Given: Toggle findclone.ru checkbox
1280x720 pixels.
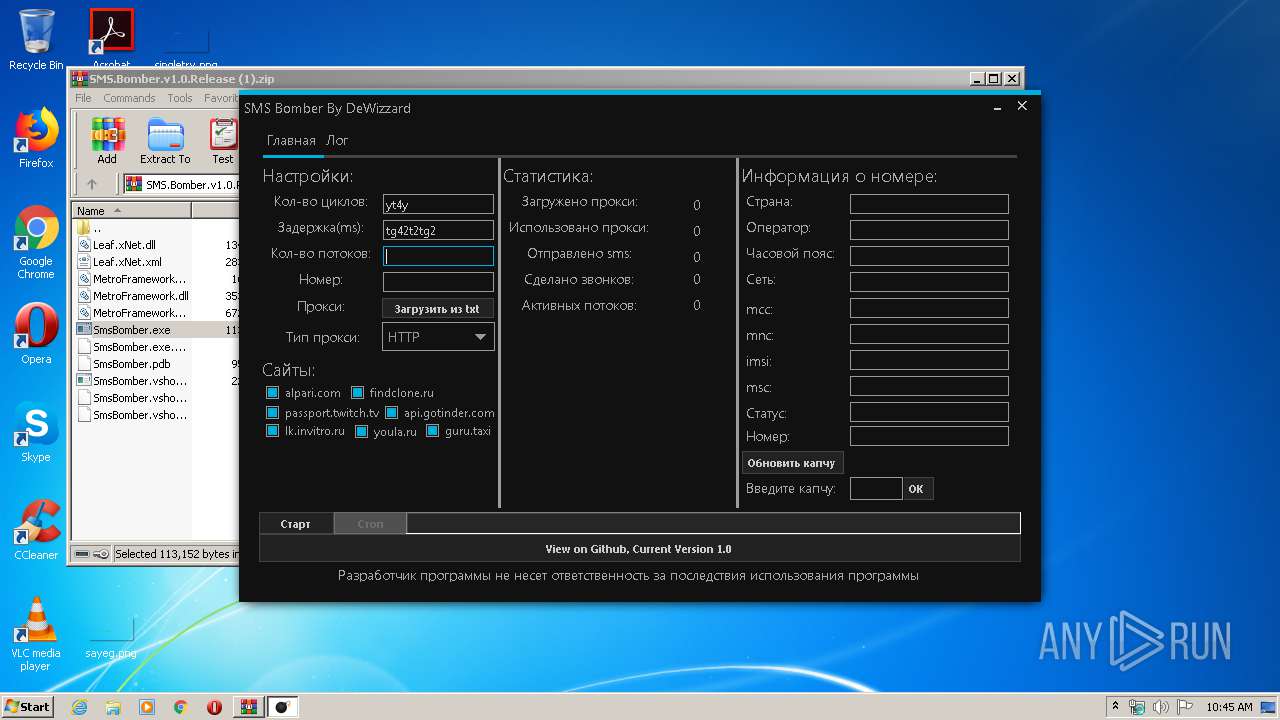Looking at the screenshot, I should coord(357,393).
